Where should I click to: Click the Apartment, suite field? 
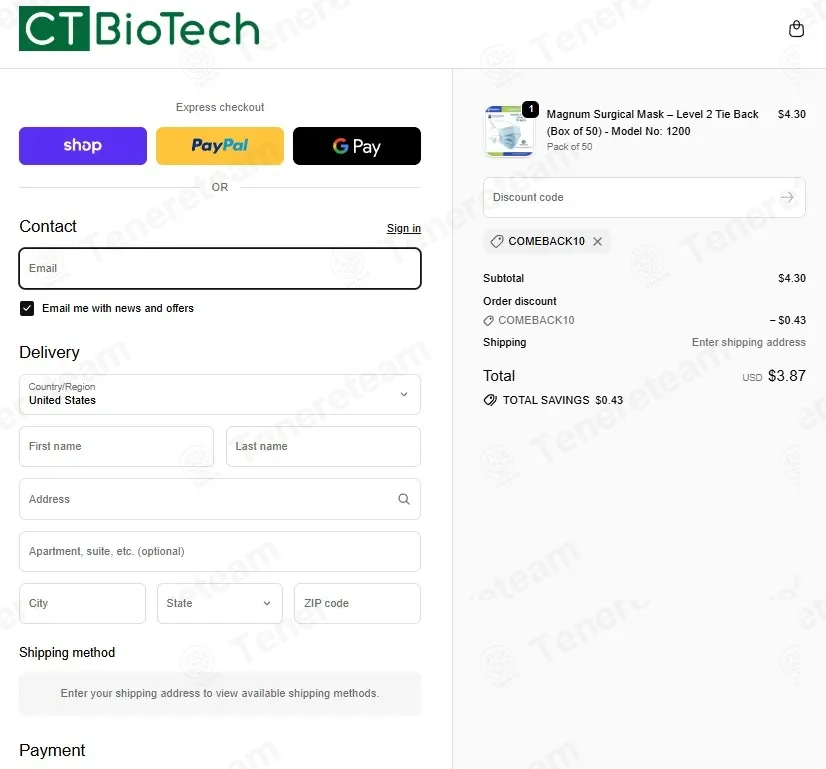[220, 551]
